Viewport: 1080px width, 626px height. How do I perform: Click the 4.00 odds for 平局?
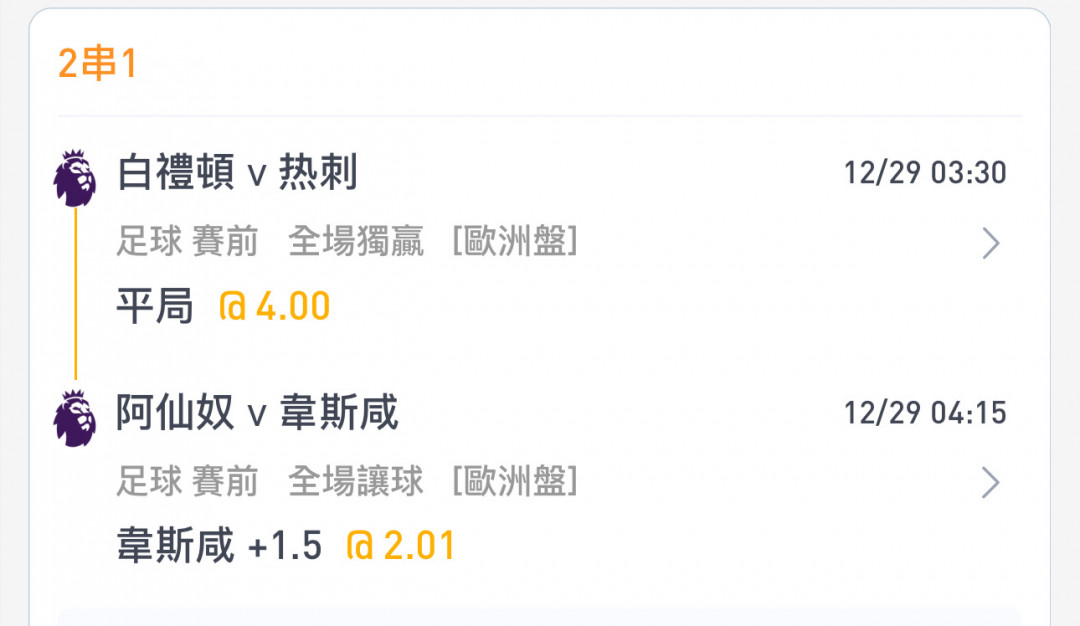click(x=275, y=307)
